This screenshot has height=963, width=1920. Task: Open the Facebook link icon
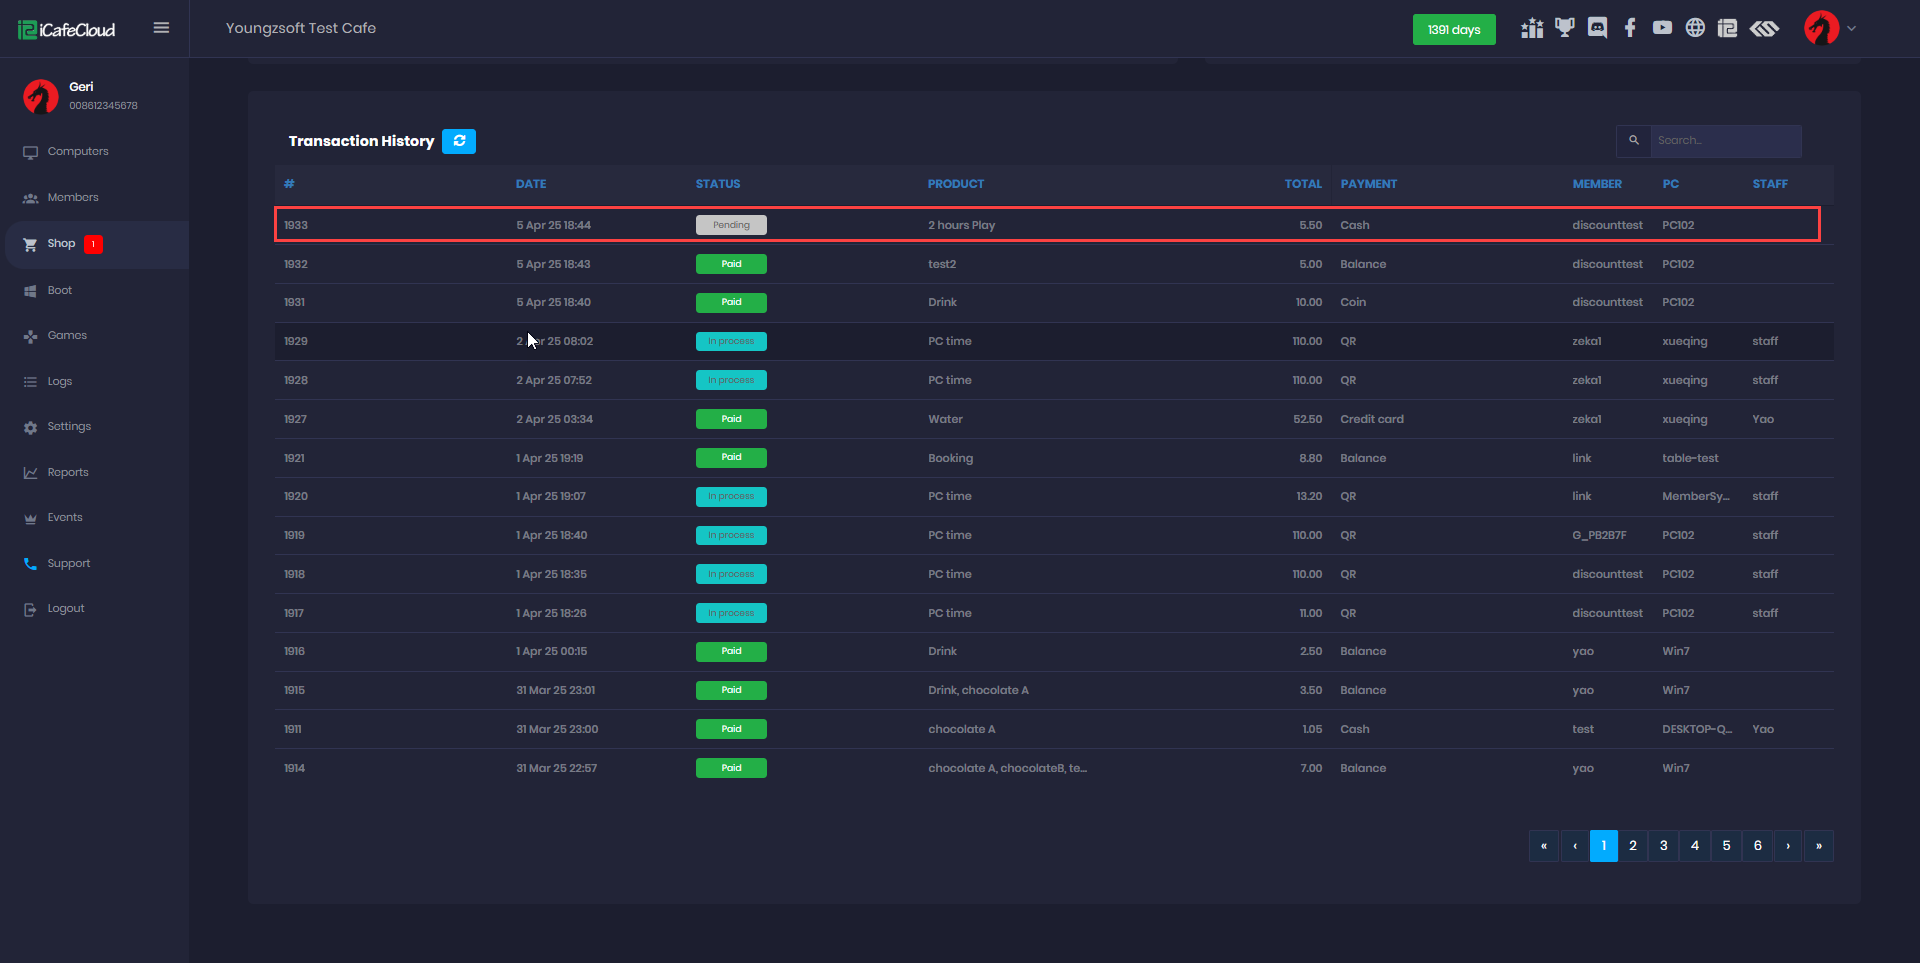tap(1630, 28)
